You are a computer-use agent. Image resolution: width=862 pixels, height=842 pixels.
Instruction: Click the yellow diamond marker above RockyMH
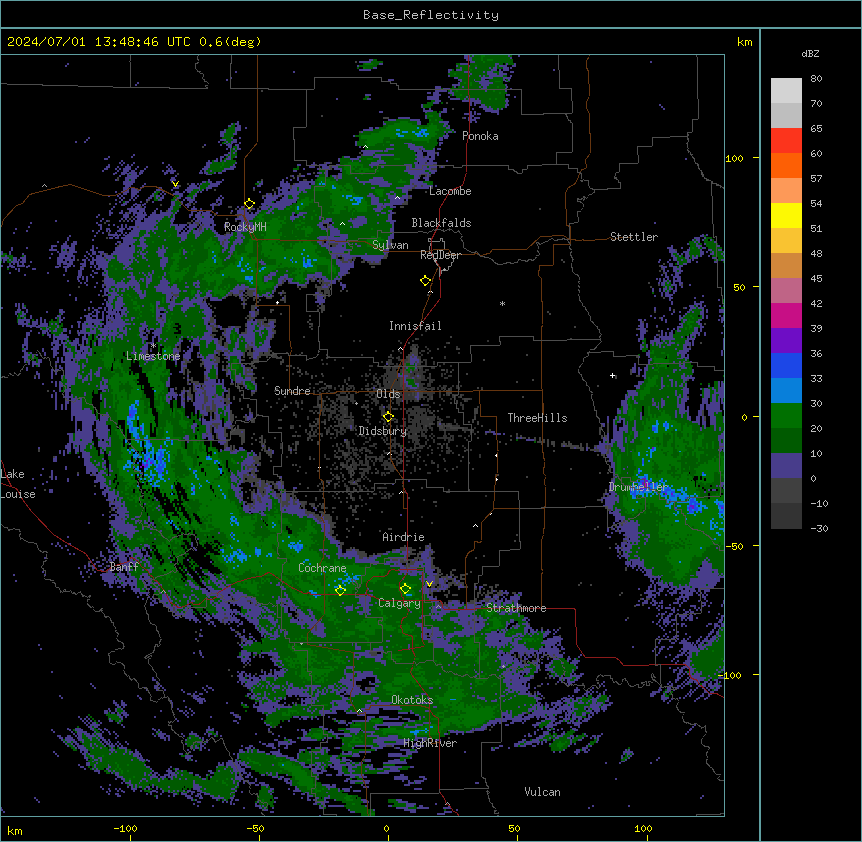[250, 204]
